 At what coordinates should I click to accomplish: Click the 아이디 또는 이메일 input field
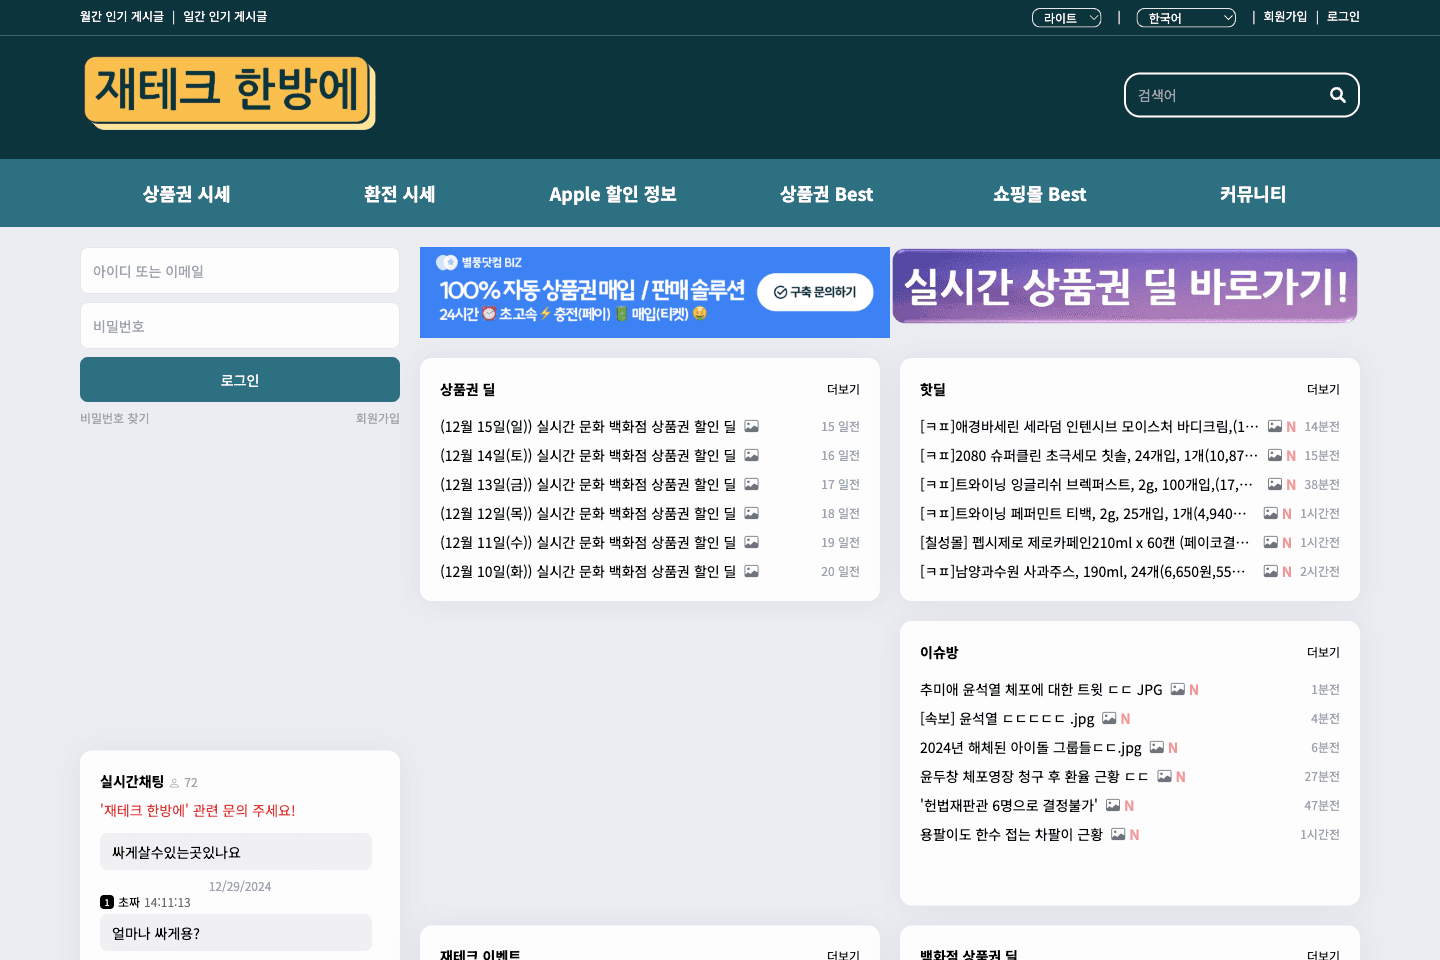coord(240,270)
